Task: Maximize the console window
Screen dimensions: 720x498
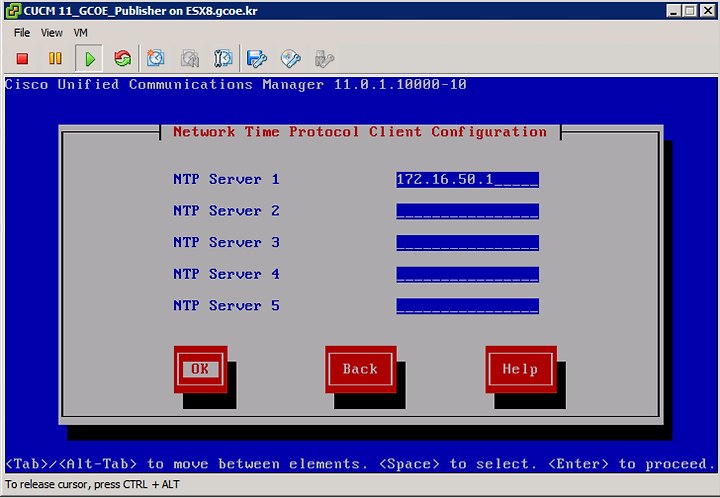Action: [x=690, y=11]
